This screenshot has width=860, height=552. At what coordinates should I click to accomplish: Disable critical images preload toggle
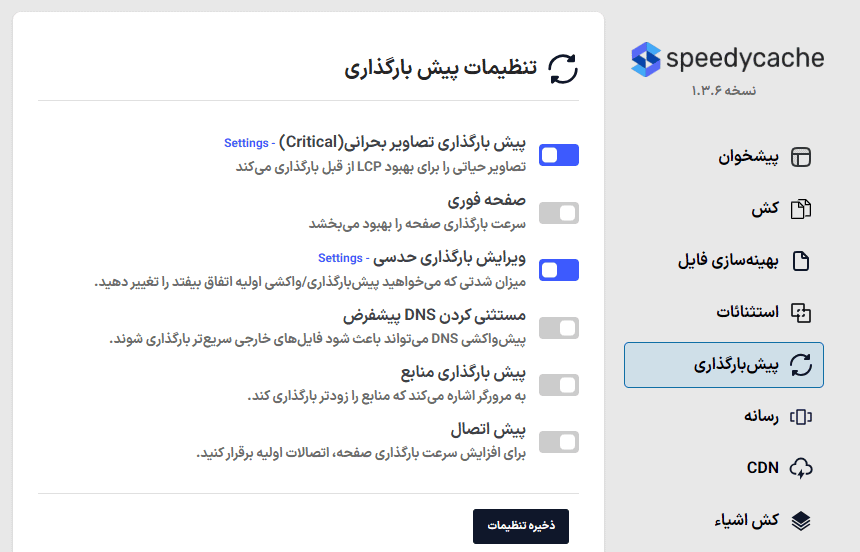(x=559, y=155)
